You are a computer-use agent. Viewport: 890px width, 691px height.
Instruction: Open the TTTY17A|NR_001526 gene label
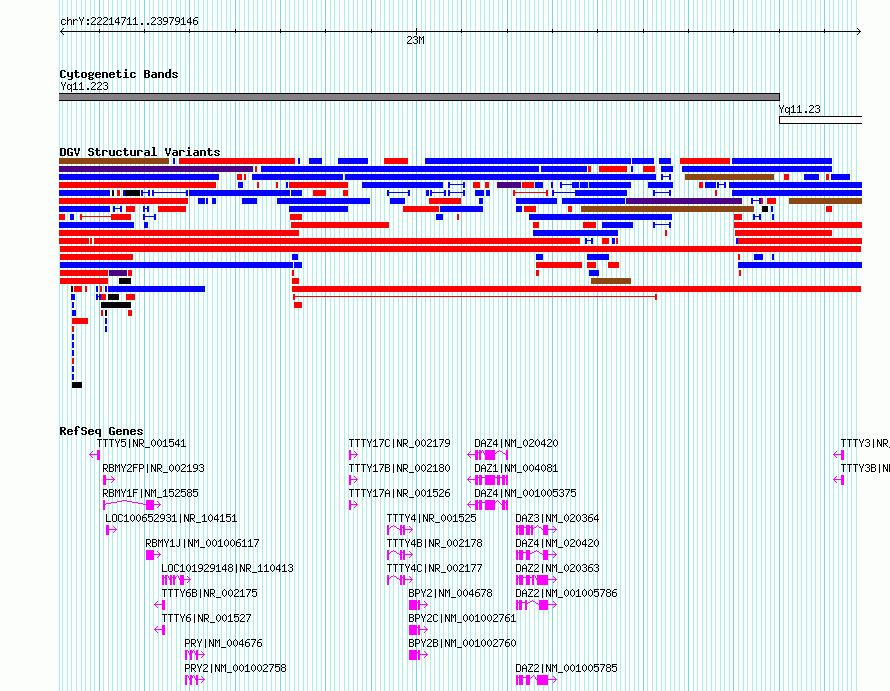400,493
